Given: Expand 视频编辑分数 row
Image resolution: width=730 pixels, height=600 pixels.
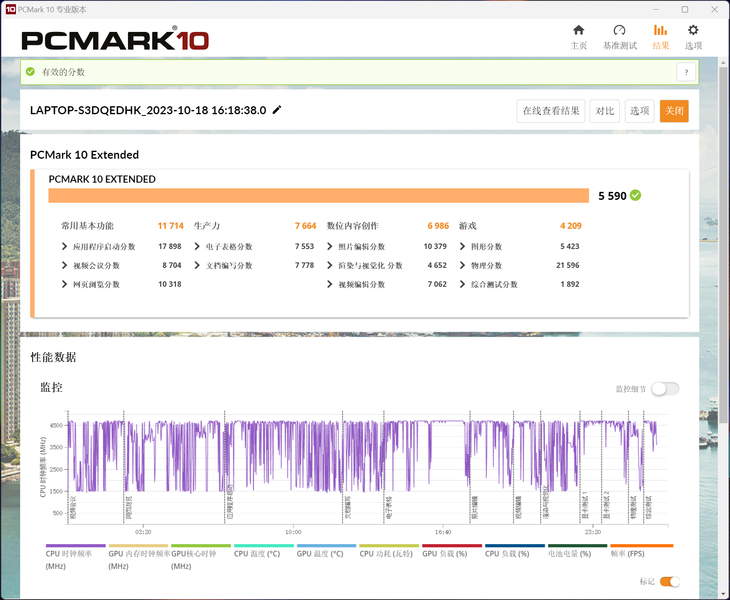Looking at the screenshot, I should point(330,284).
